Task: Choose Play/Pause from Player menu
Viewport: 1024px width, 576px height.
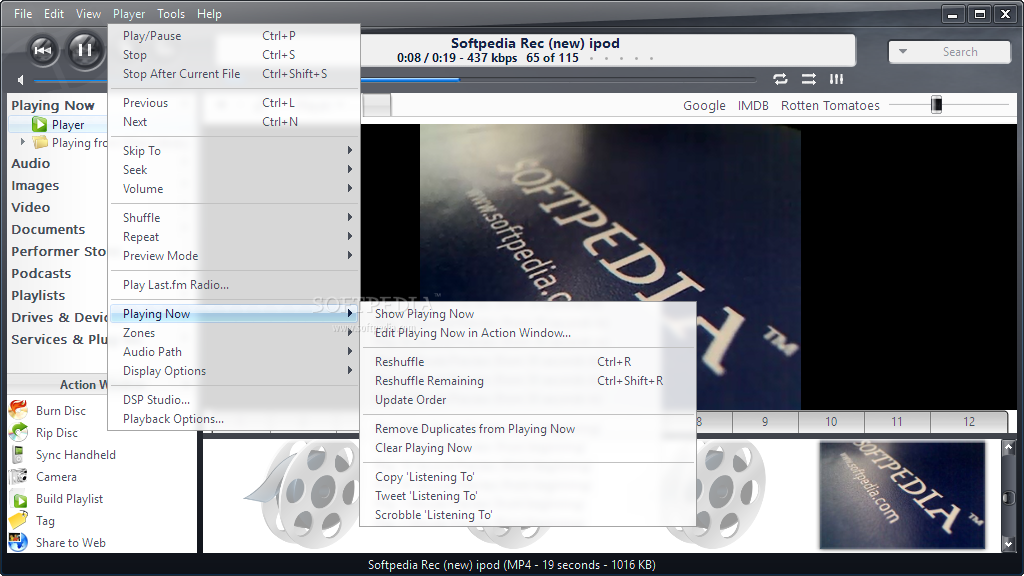Action: click(x=235, y=36)
